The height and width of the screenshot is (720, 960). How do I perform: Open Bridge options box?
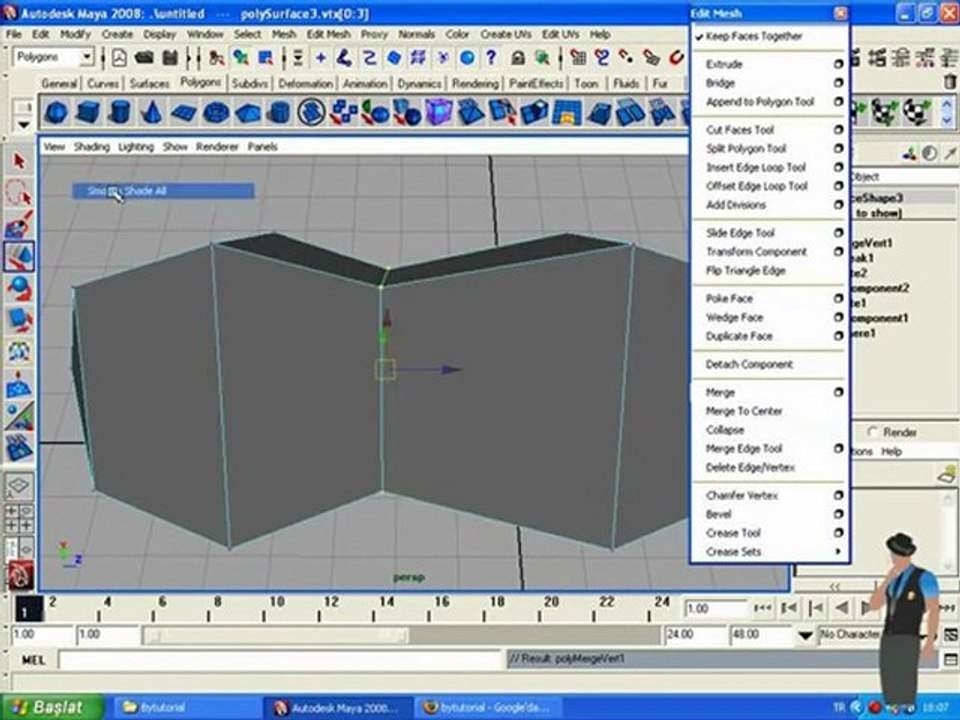pyautogui.click(x=838, y=83)
